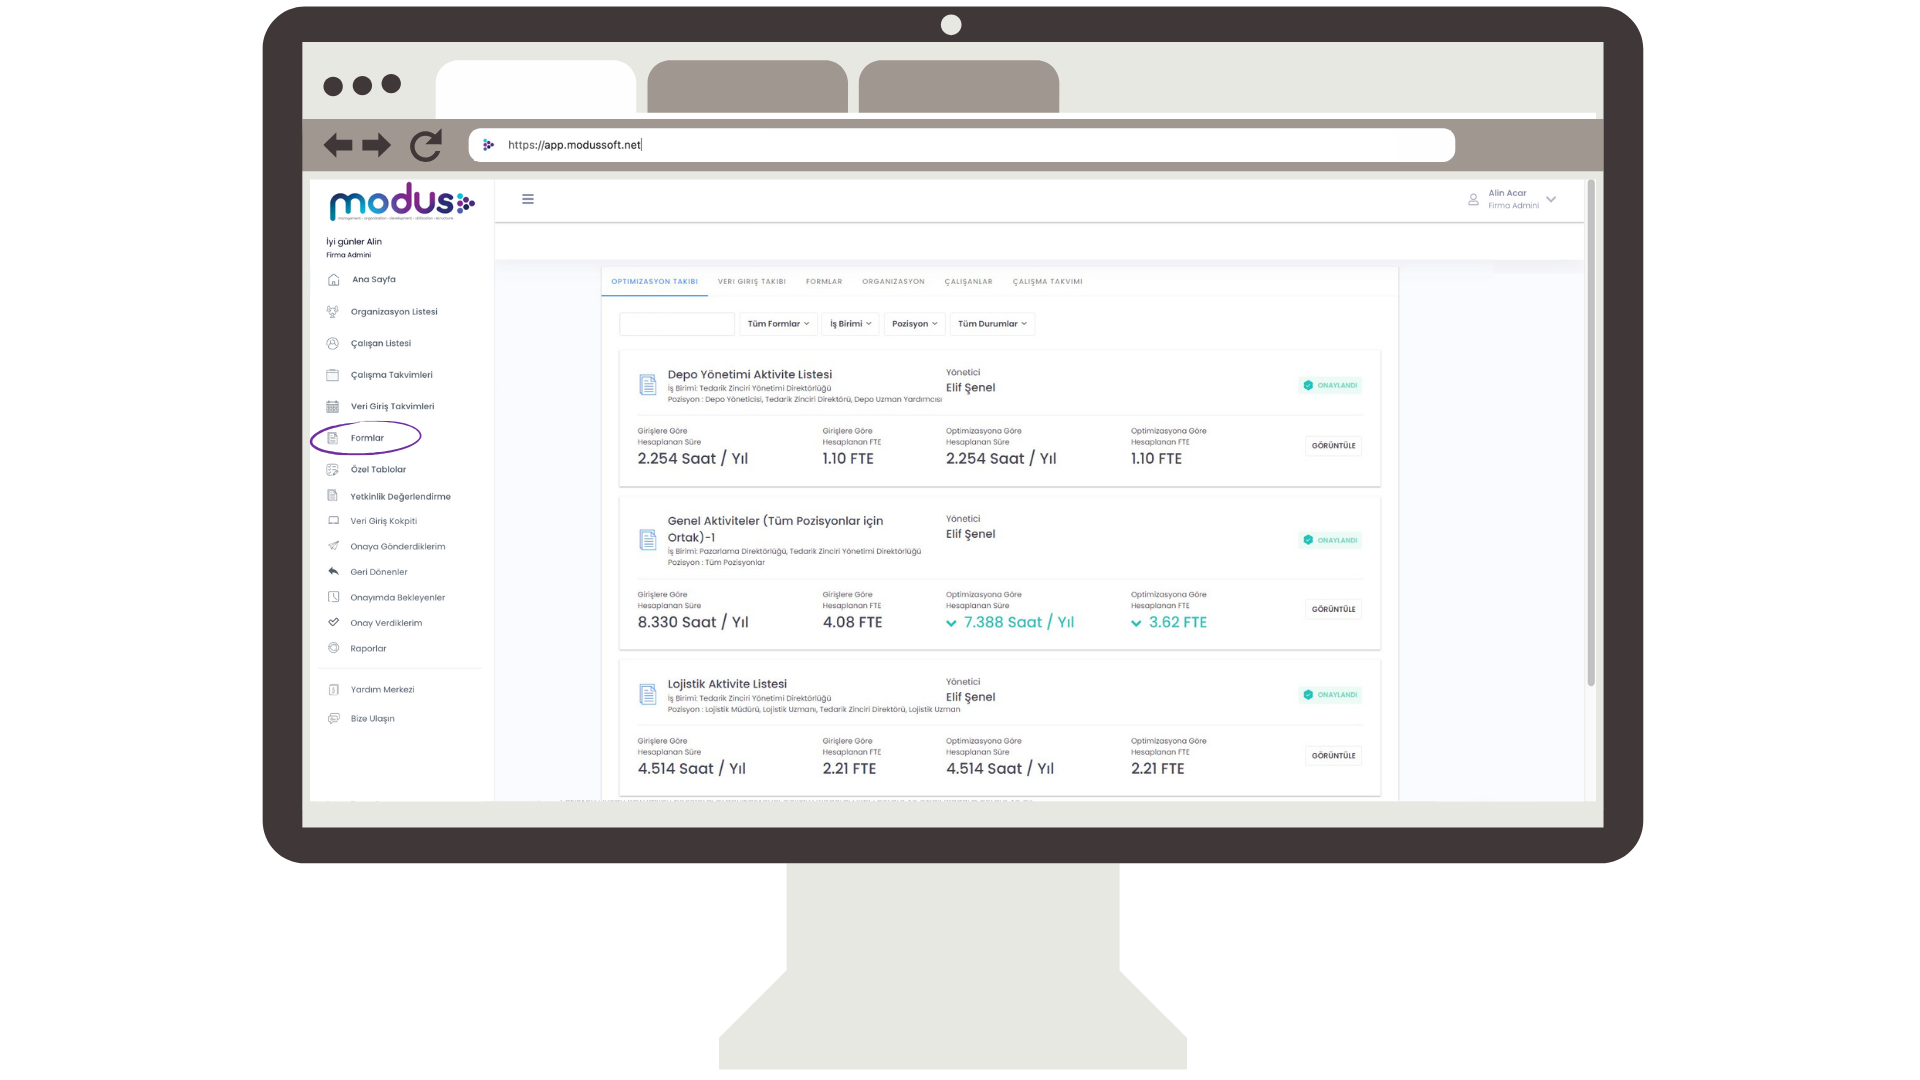Viewport: 1920px width, 1080px height.
Task: Click Görüntüle for Lojistik Aktivite Listesi
Action: tap(1333, 756)
